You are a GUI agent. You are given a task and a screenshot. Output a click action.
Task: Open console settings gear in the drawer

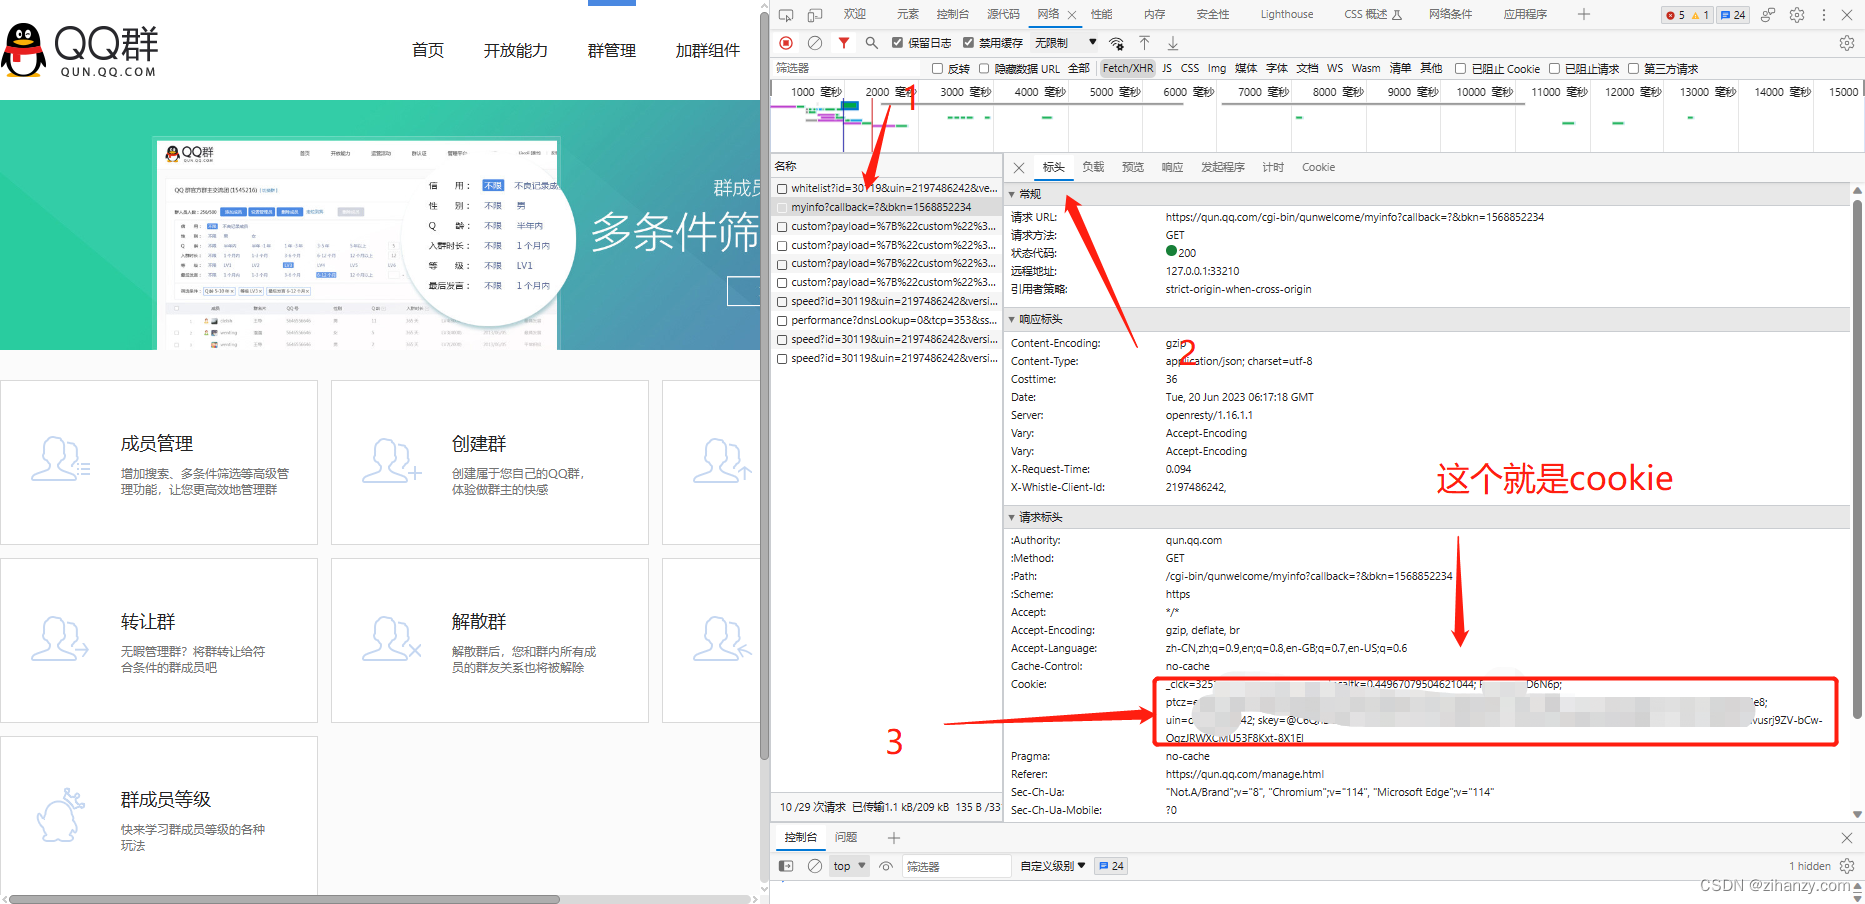pos(1847,866)
